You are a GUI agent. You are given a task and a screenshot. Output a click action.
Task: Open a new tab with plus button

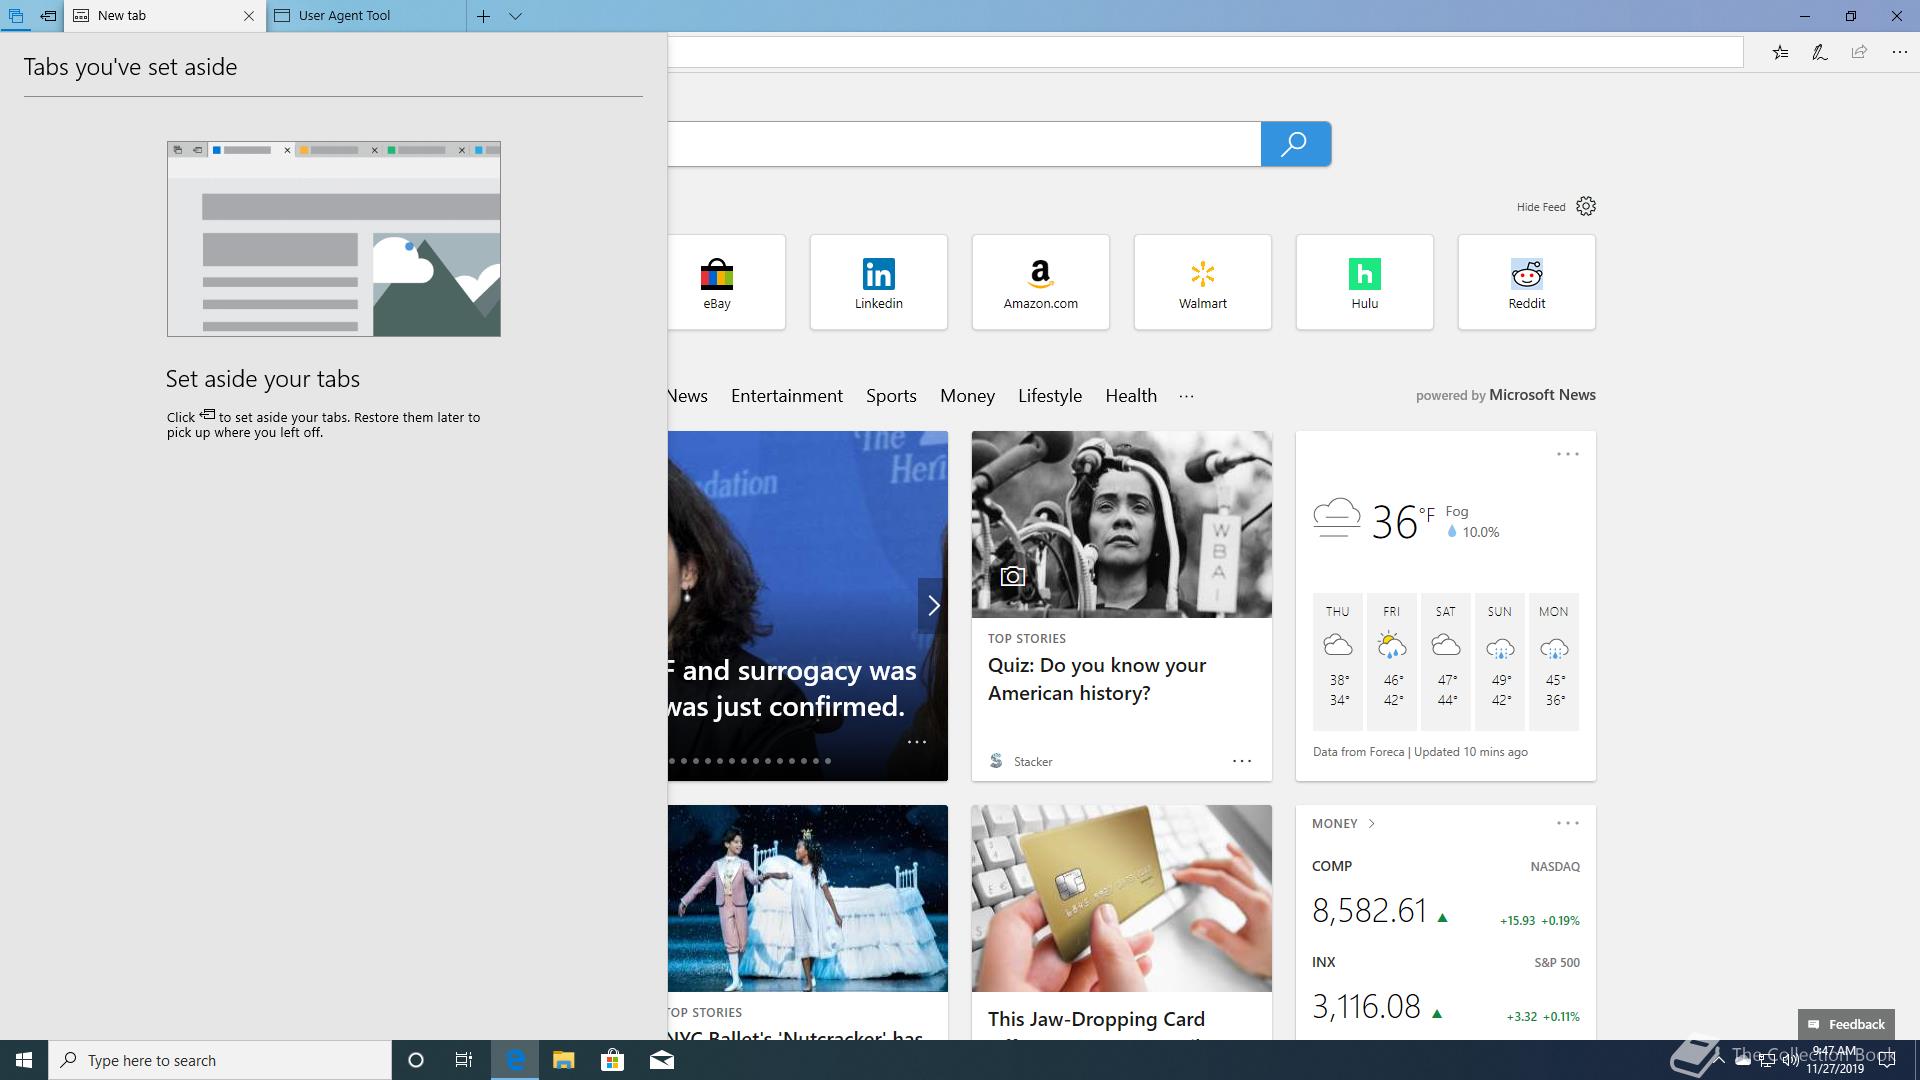click(x=483, y=16)
